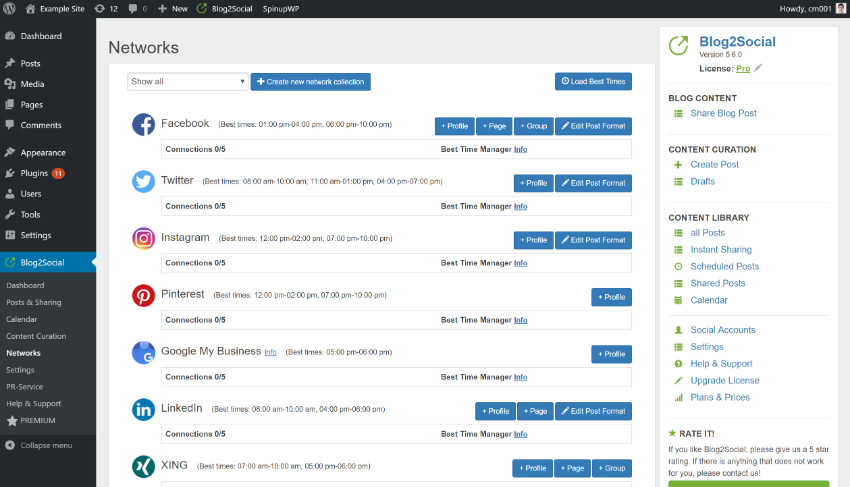This screenshot has height=487, width=850.
Task: Open the comments bubble icon in admin bar
Action: [133, 9]
